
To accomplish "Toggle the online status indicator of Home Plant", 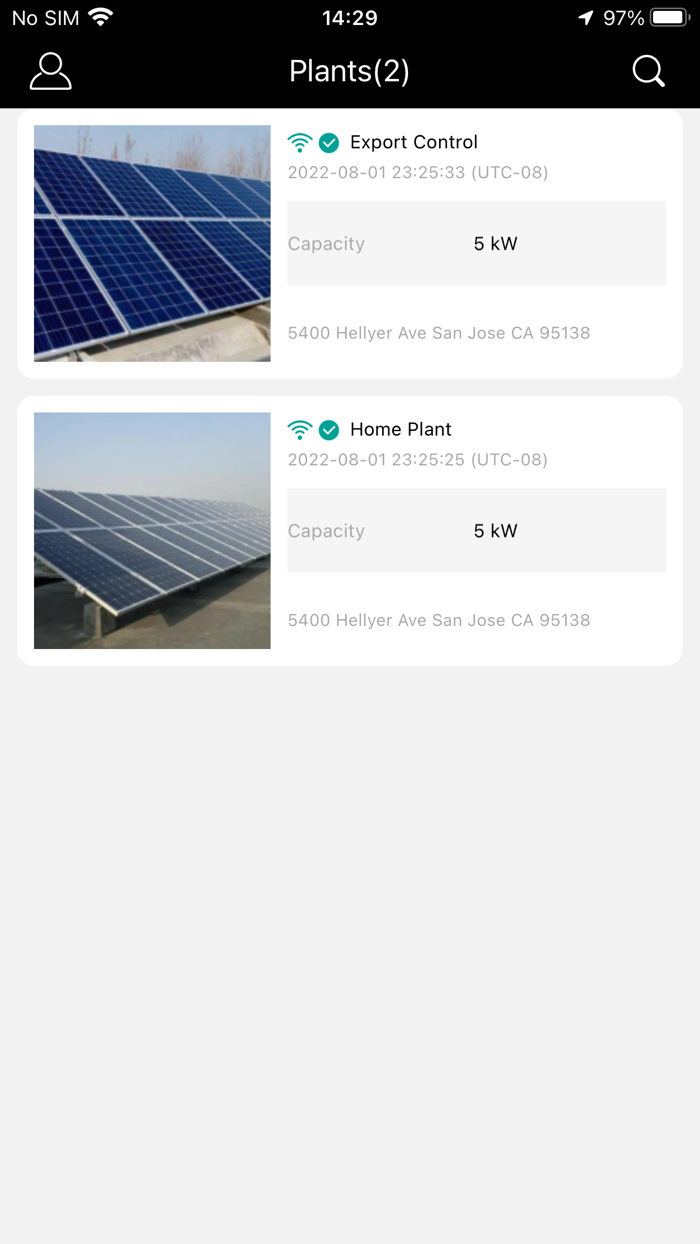I will [x=328, y=429].
